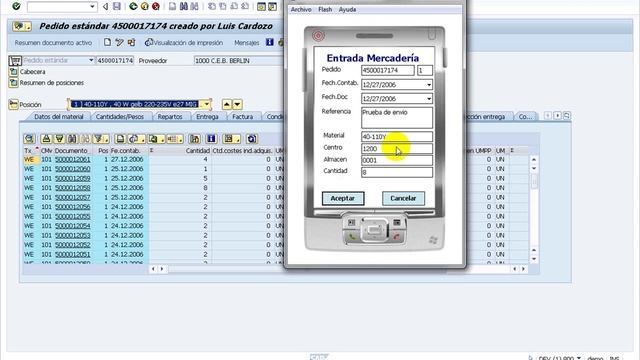Switch to Entrega tab
The height and width of the screenshot is (360, 640).
pos(207,116)
